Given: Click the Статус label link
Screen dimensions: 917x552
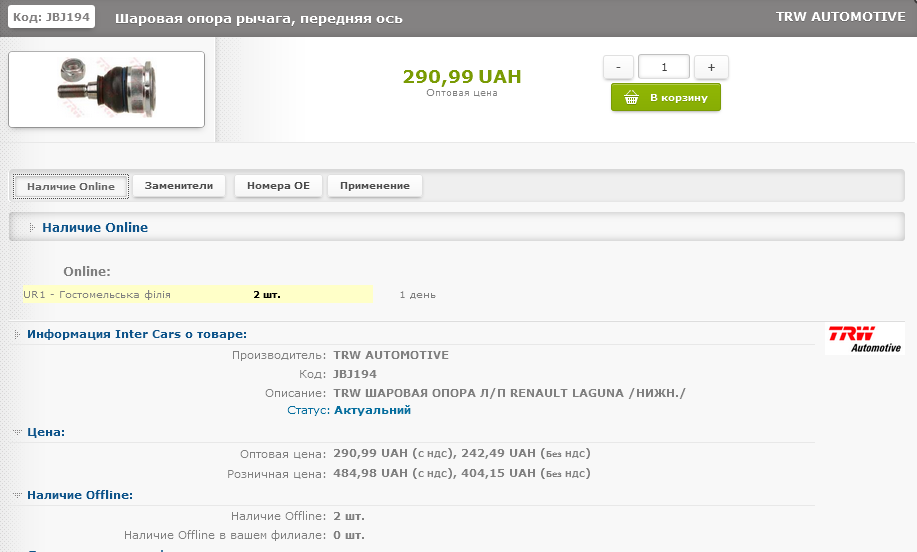Looking at the screenshot, I should tap(308, 410).
